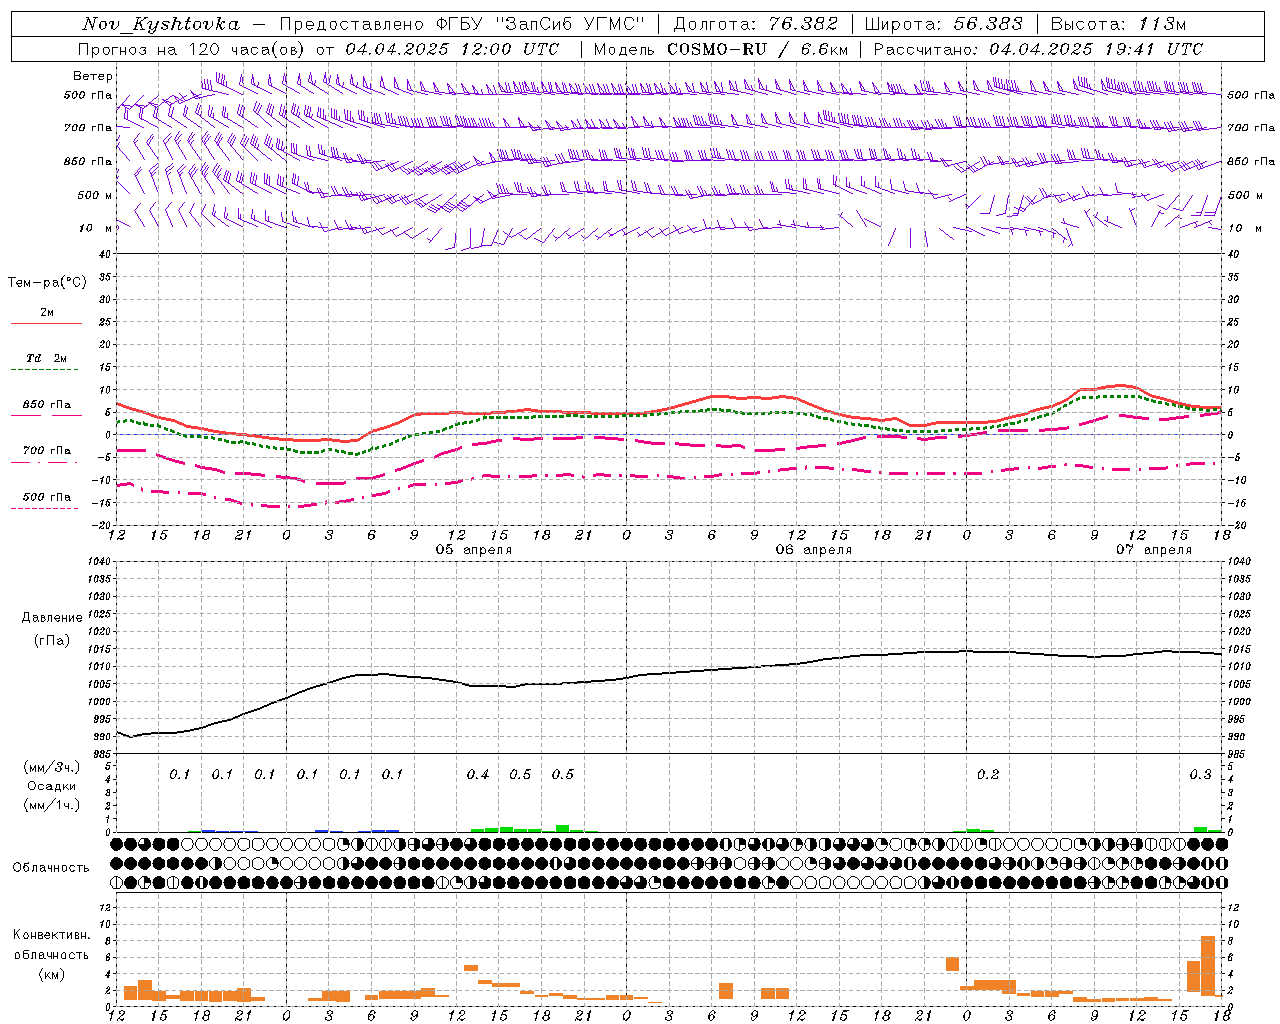Click the "Облачность" cloud cover label
1280x1024 pixels.
[x=51, y=868]
